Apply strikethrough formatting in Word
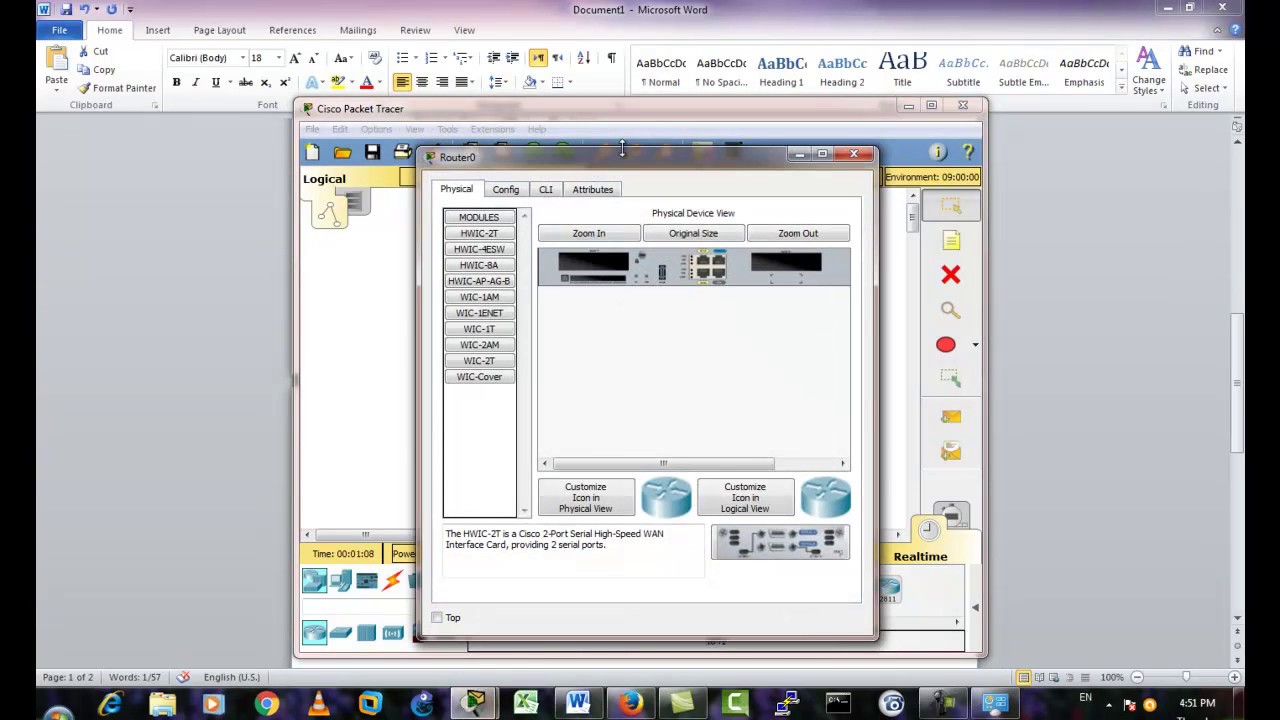The height and width of the screenshot is (720, 1280). pos(245,82)
